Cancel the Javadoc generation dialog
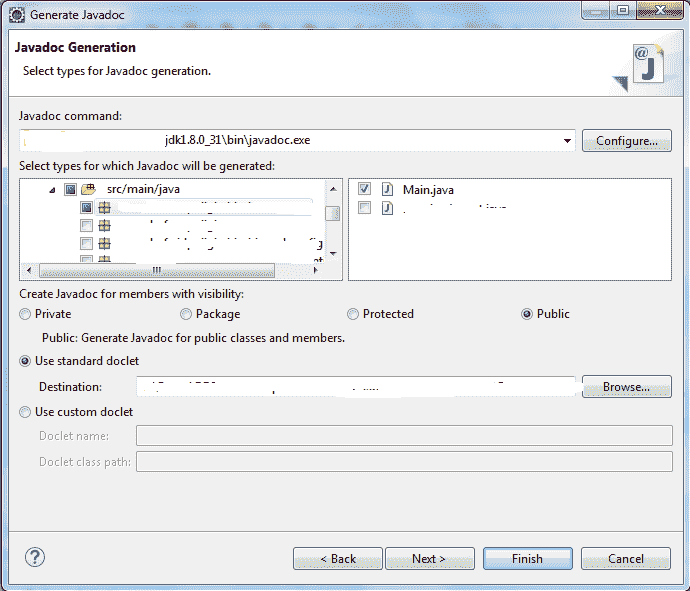Image resolution: width=690 pixels, height=591 pixels. tap(626, 558)
